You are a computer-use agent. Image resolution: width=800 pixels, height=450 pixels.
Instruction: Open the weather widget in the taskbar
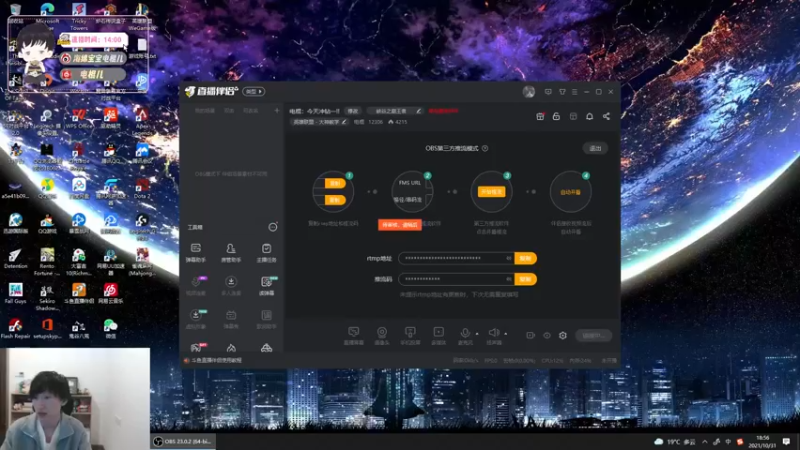tap(676, 442)
